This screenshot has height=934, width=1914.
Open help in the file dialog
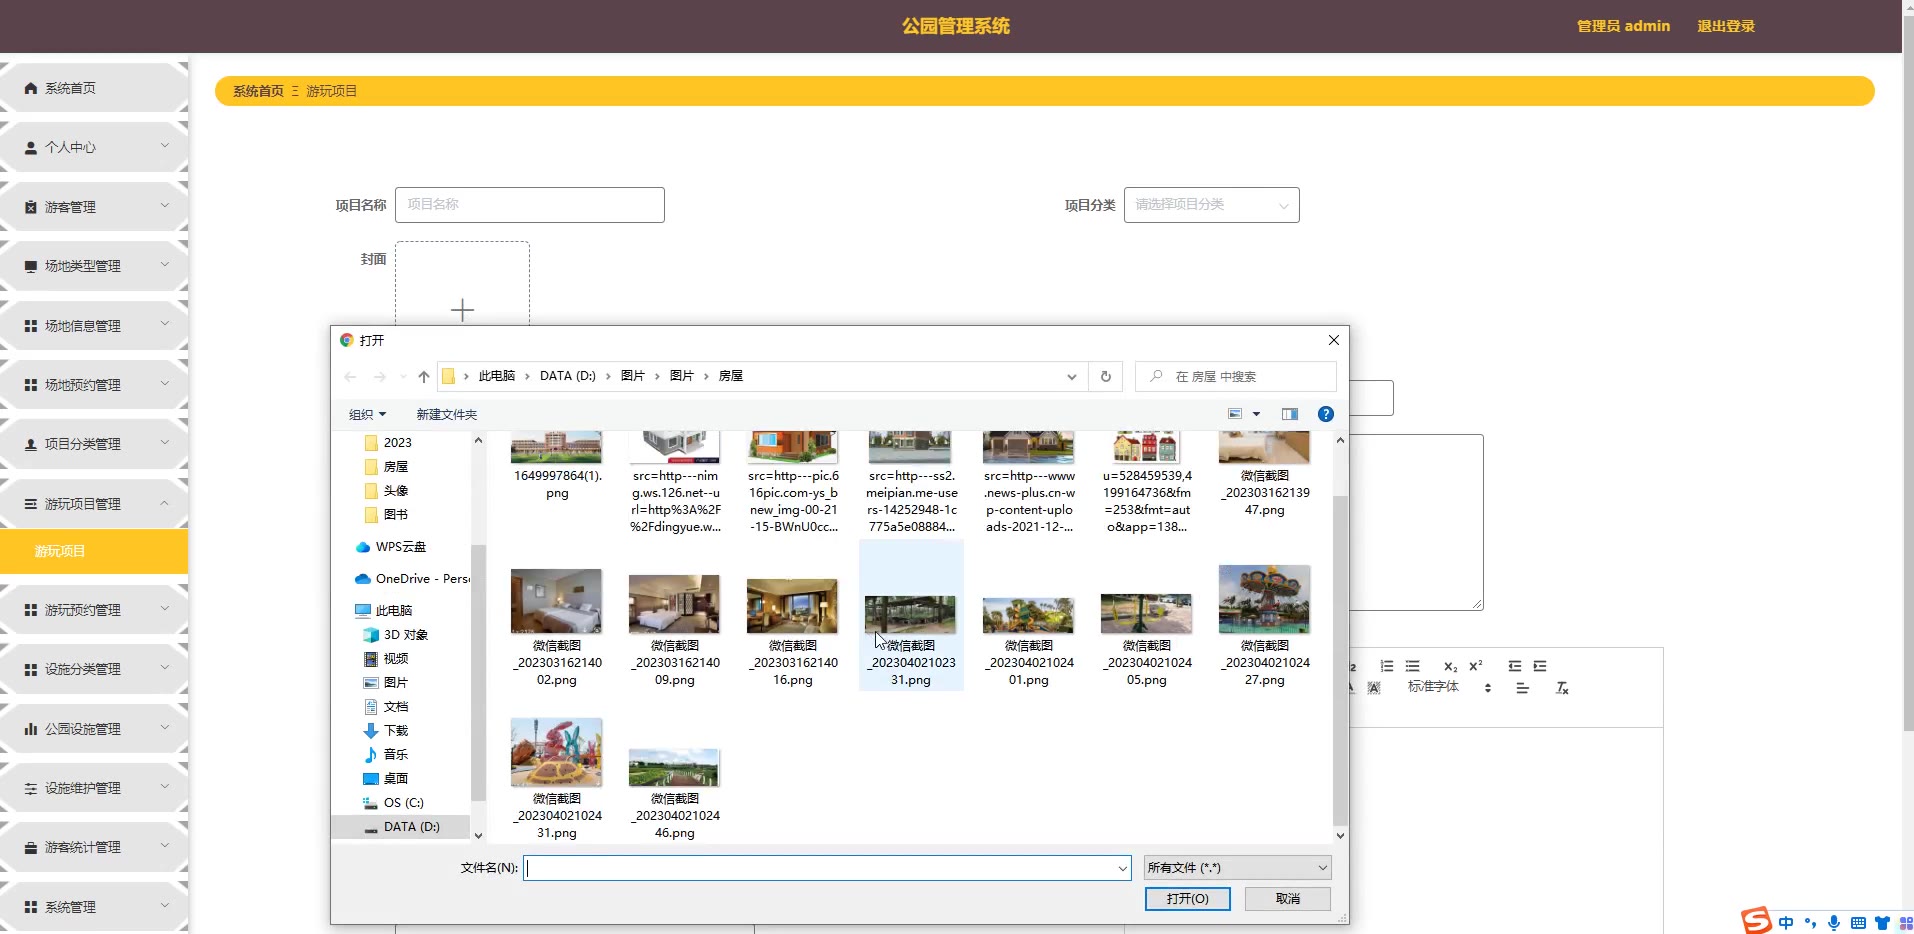click(1326, 414)
